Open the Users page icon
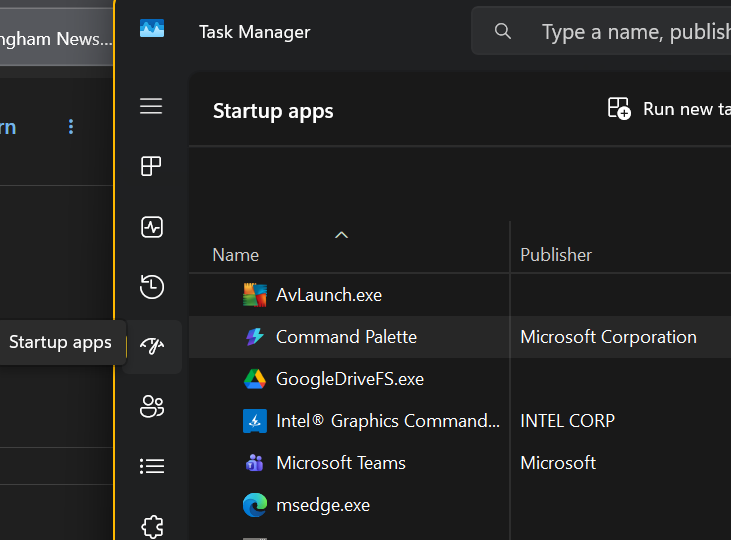The width and height of the screenshot is (731, 540). [x=151, y=406]
